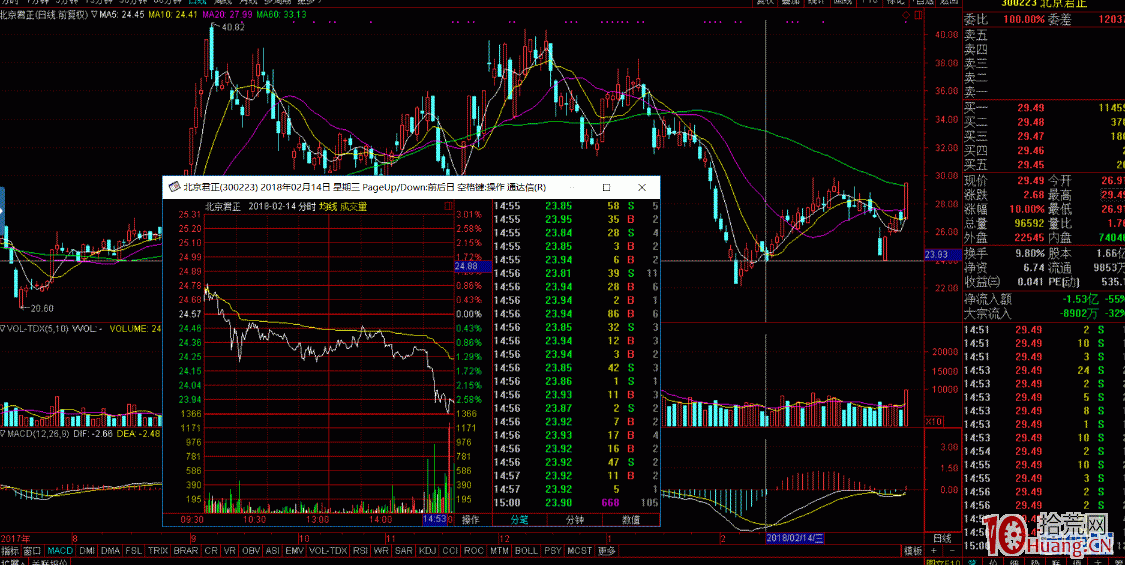Open the 模板 template menu

[913, 551]
